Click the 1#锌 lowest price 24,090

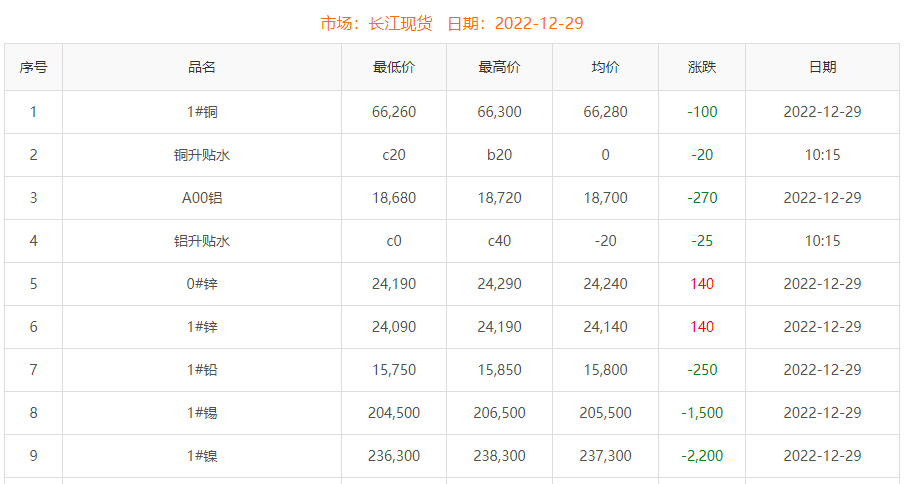coord(394,327)
